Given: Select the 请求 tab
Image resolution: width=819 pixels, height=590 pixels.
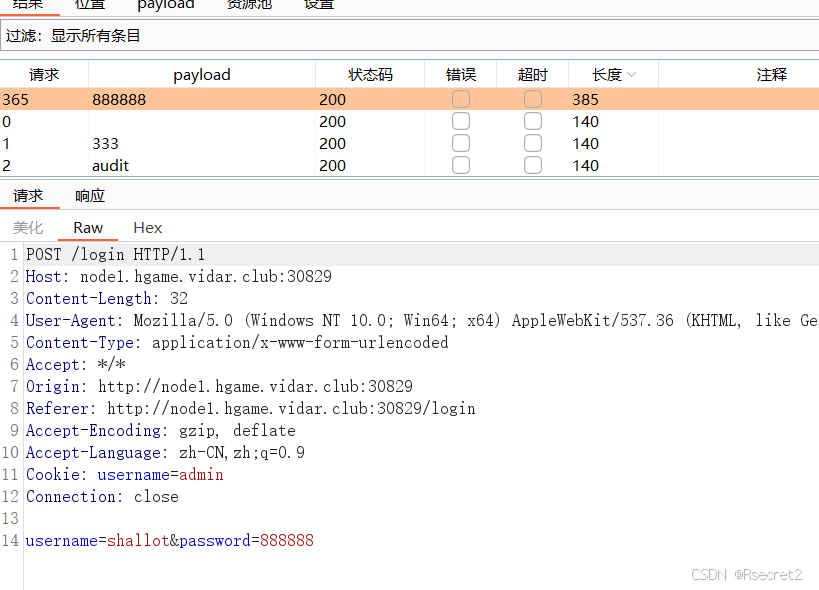Looking at the screenshot, I should click(x=29, y=195).
